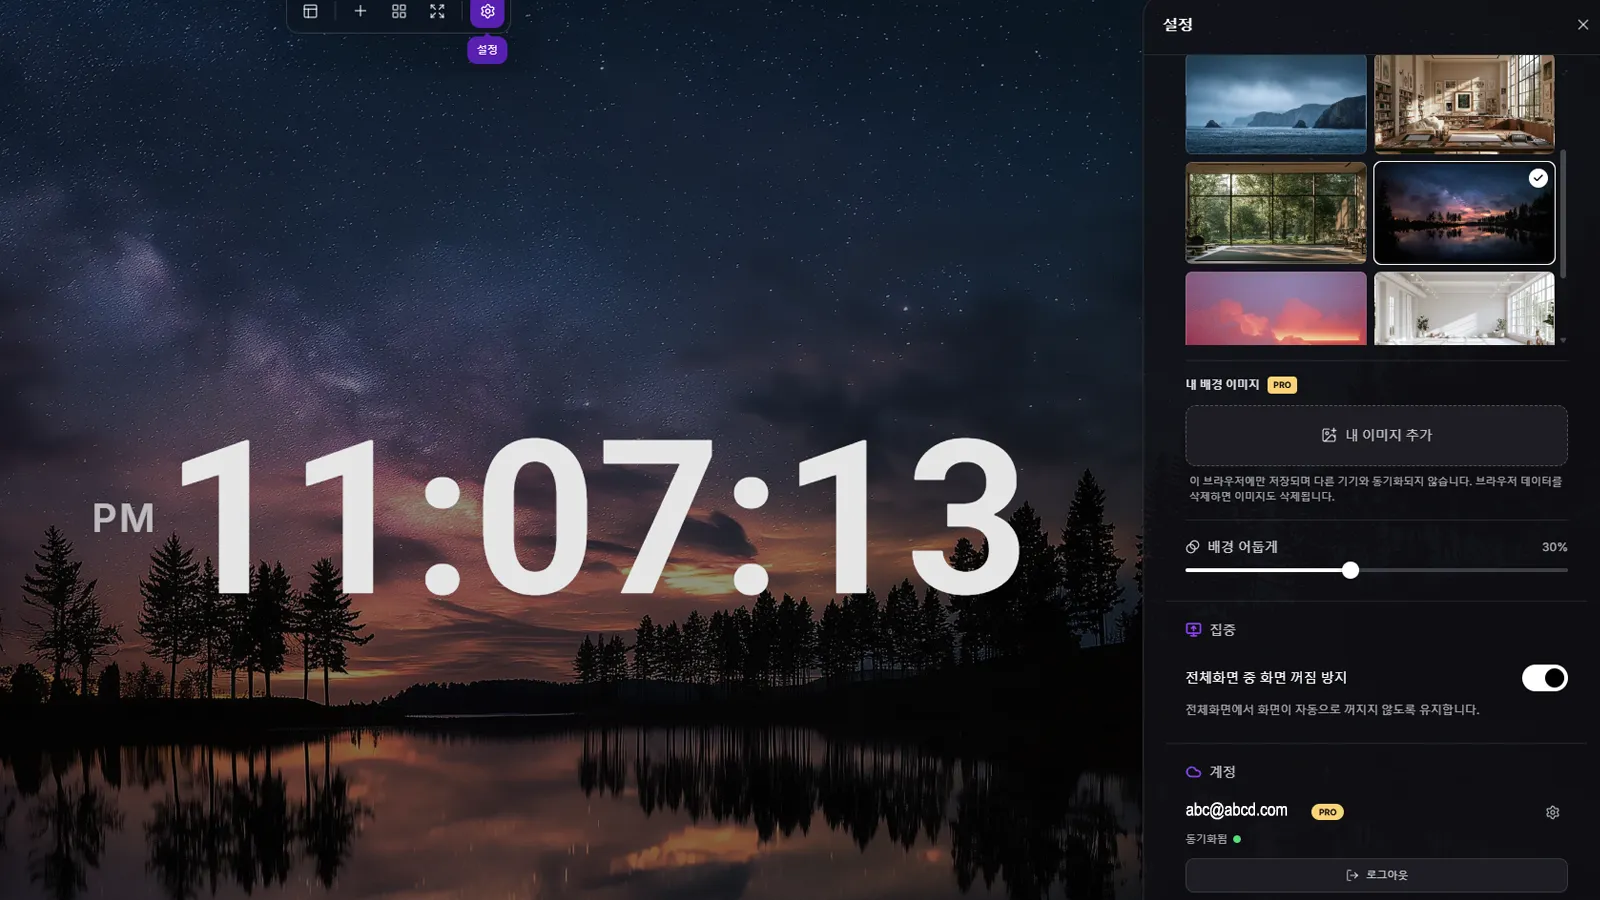Click the 계정 cloud icon
The width and height of the screenshot is (1600, 900).
[1193, 772]
